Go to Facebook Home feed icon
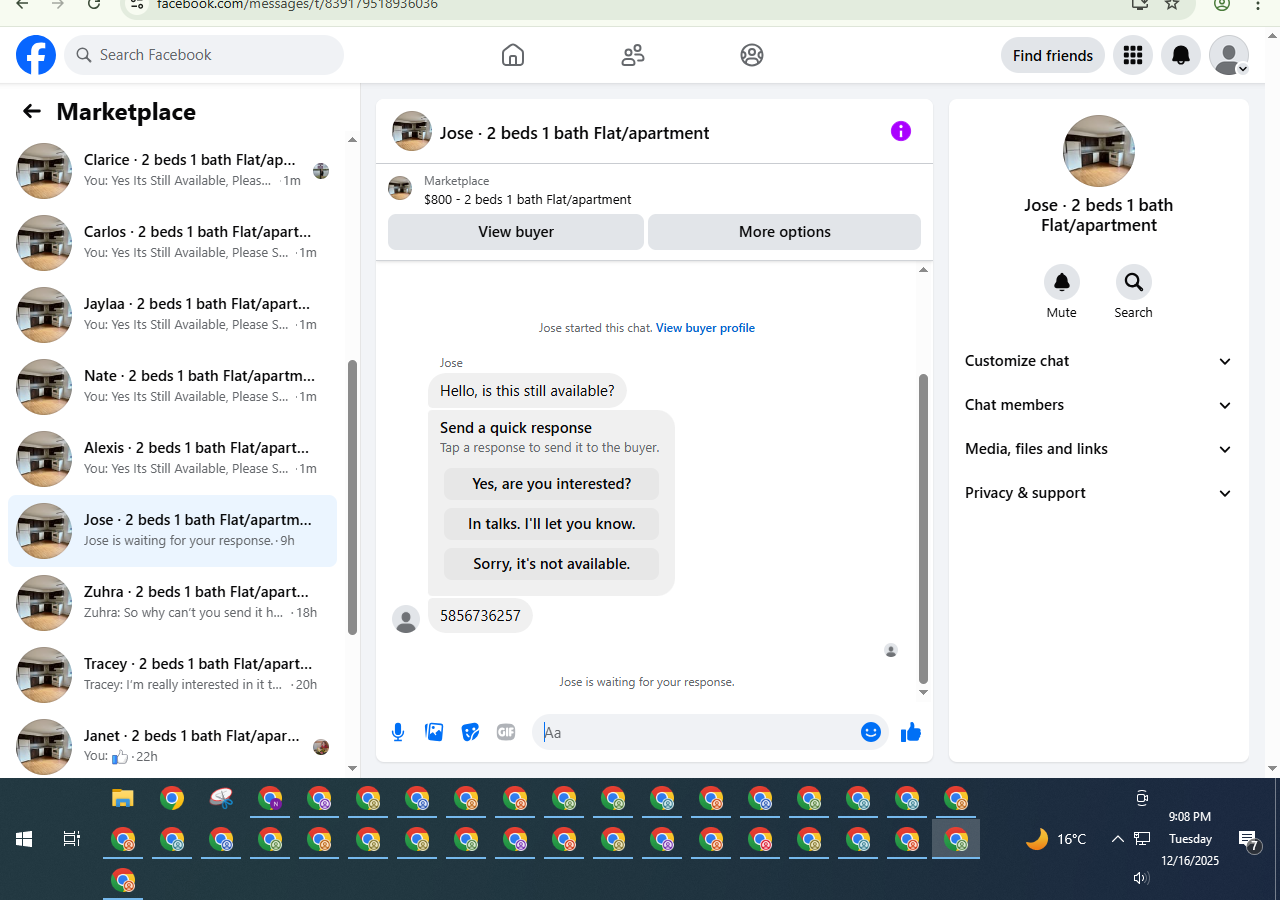The height and width of the screenshot is (900, 1280). click(513, 55)
